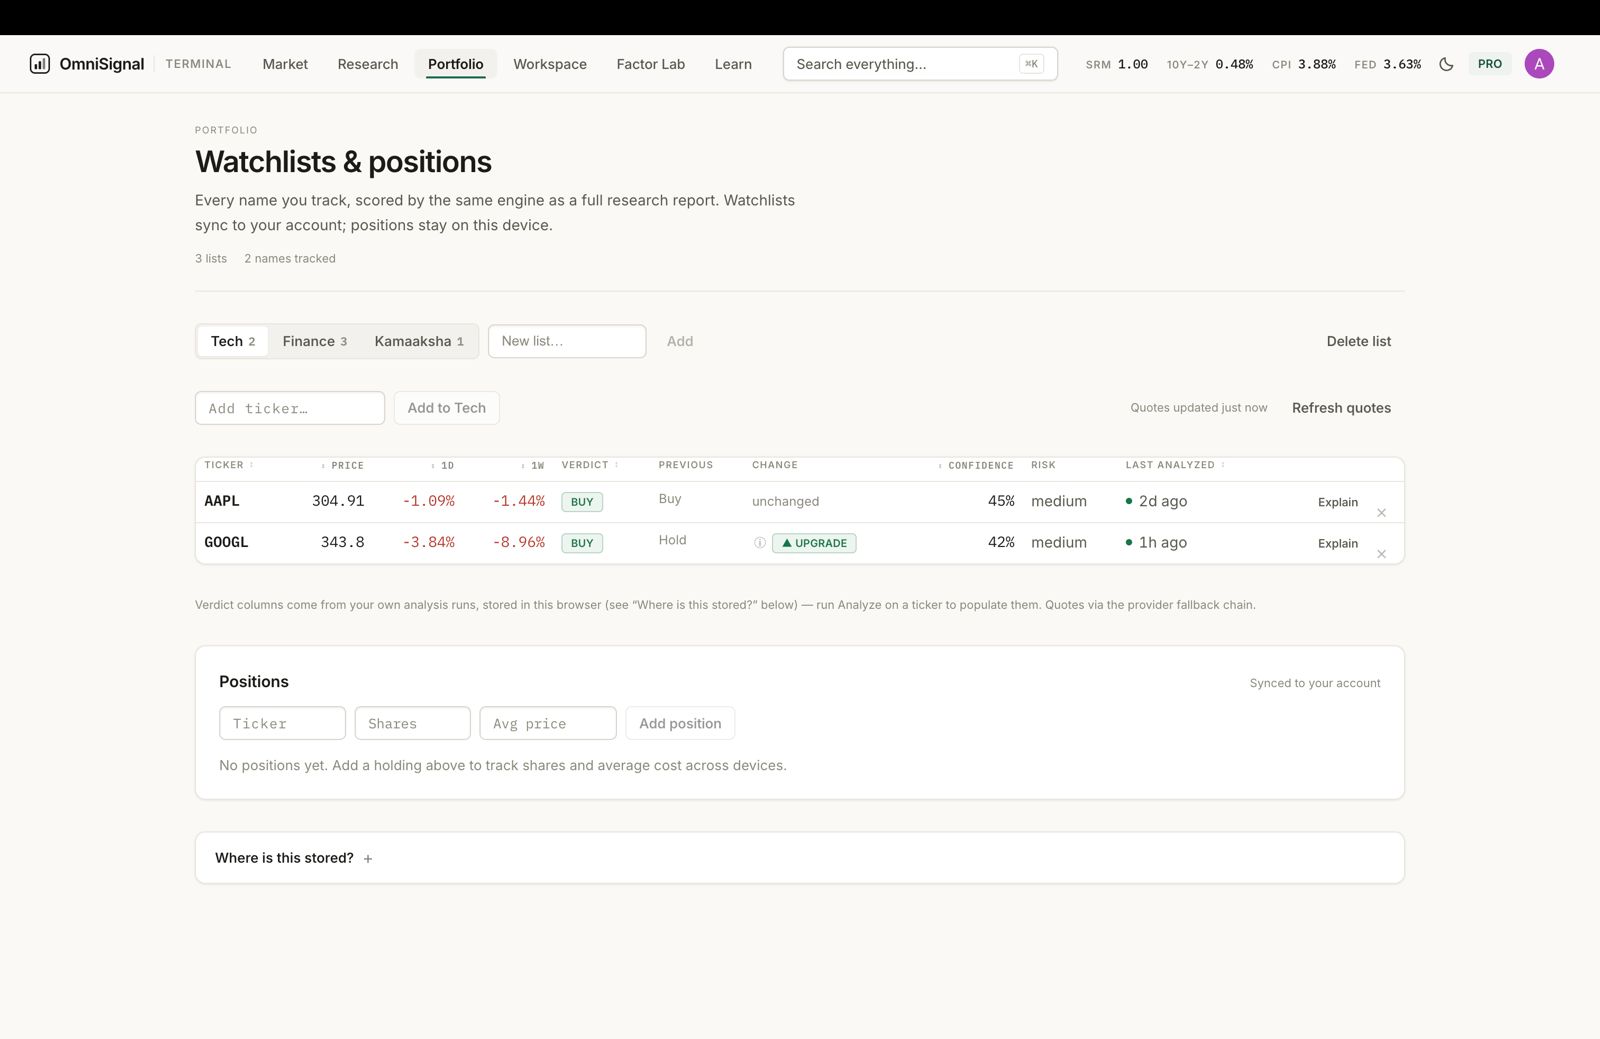Viewport: 1600px width, 1039px height.
Task: Click the plus icon next to Where is this stored
Action: click(x=368, y=859)
